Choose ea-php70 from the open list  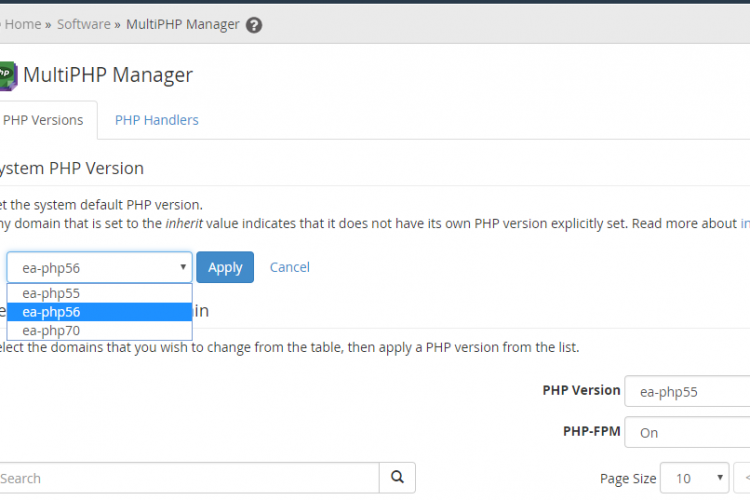click(99, 331)
